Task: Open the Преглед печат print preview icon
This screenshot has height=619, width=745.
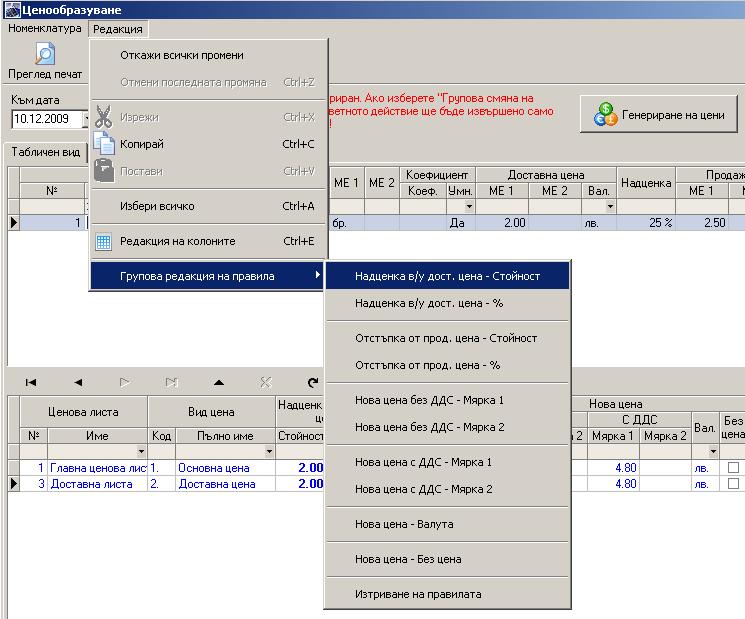Action: [x=45, y=53]
